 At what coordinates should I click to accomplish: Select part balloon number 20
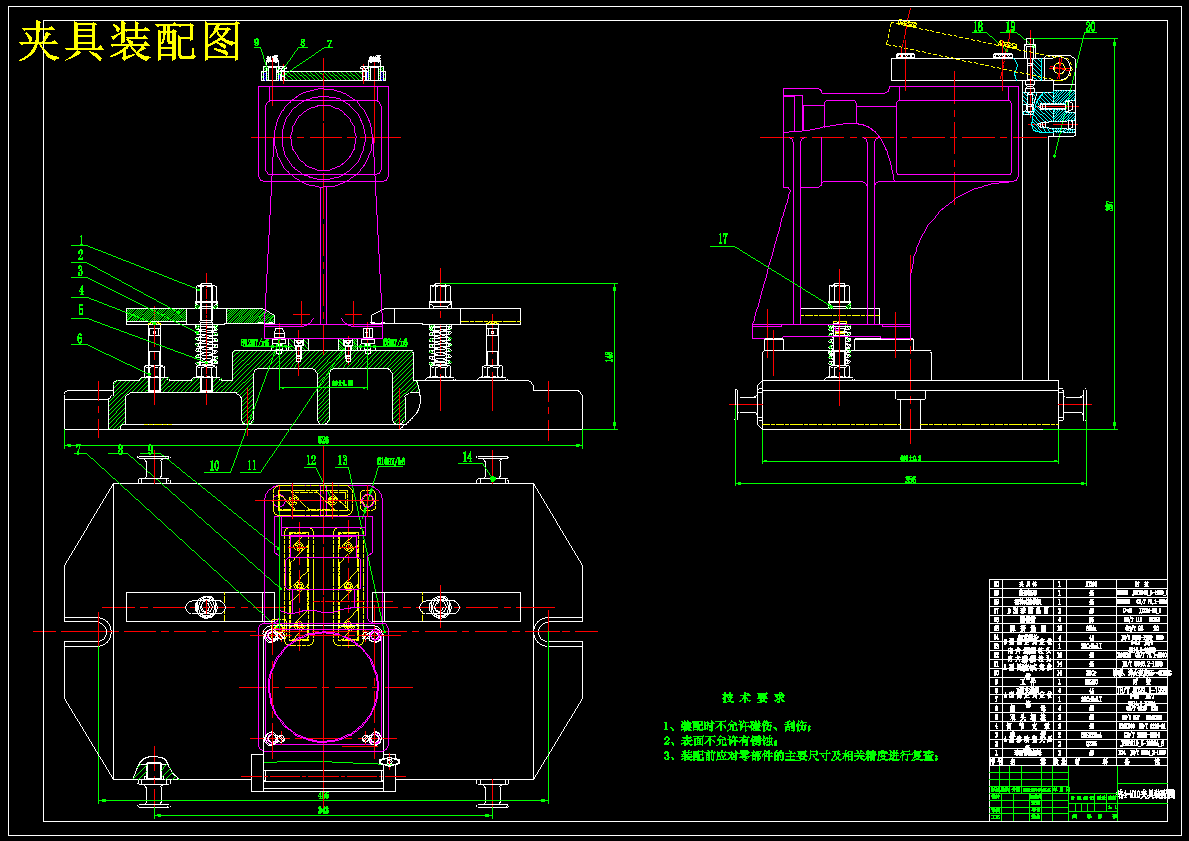tap(1090, 27)
